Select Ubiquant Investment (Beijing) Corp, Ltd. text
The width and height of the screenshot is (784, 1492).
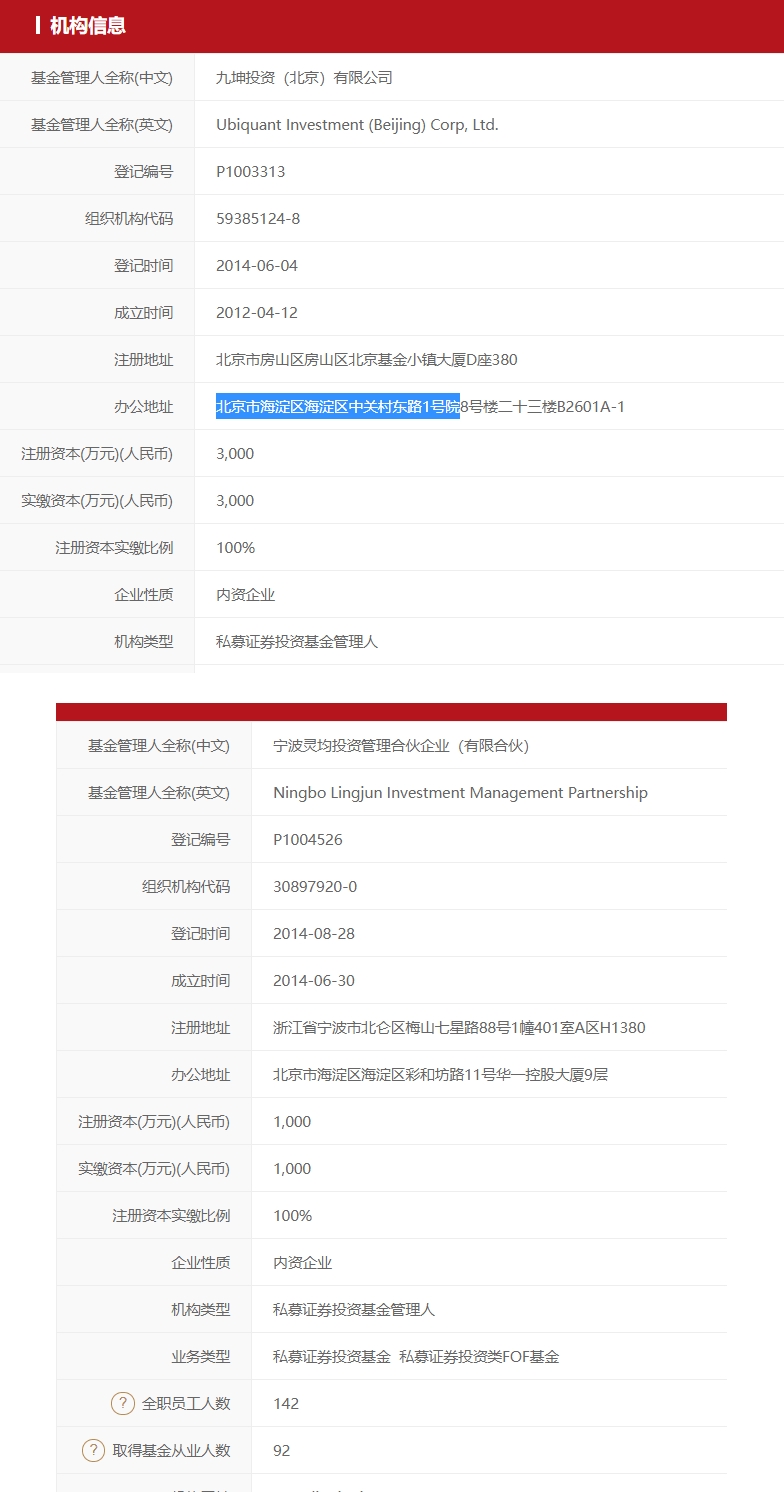click(357, 124)
